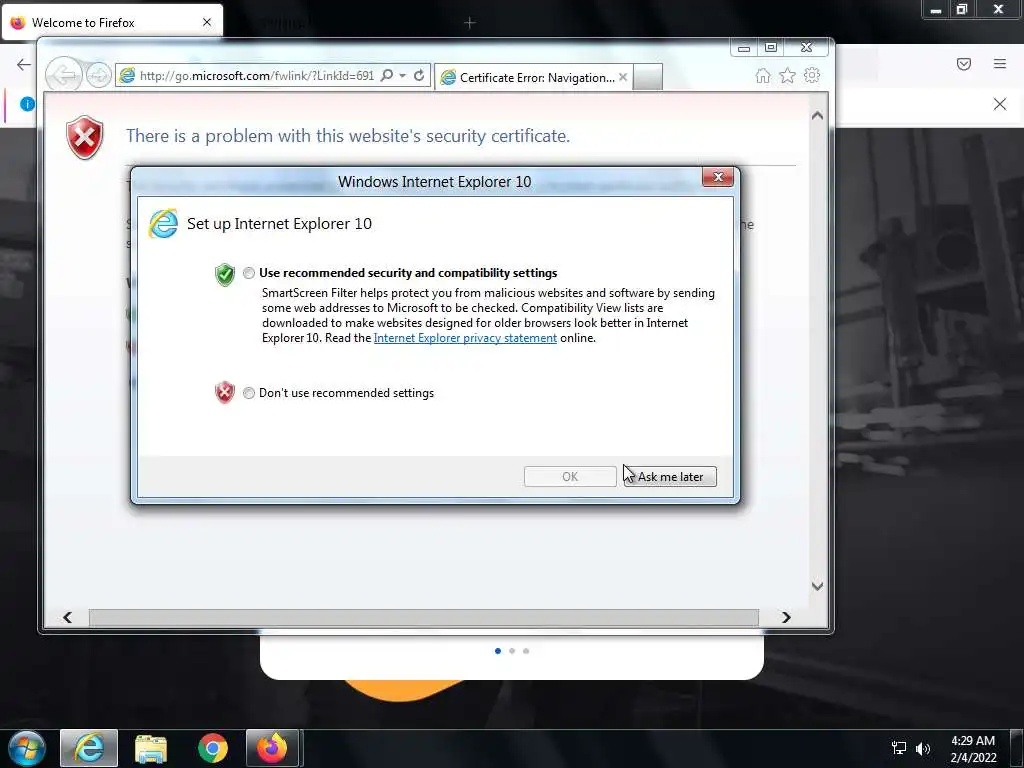Maximize the Internet Explorer window
The width and height of the screenshot is (1024, 768).
pyautogui.click(x=771, y=47)
